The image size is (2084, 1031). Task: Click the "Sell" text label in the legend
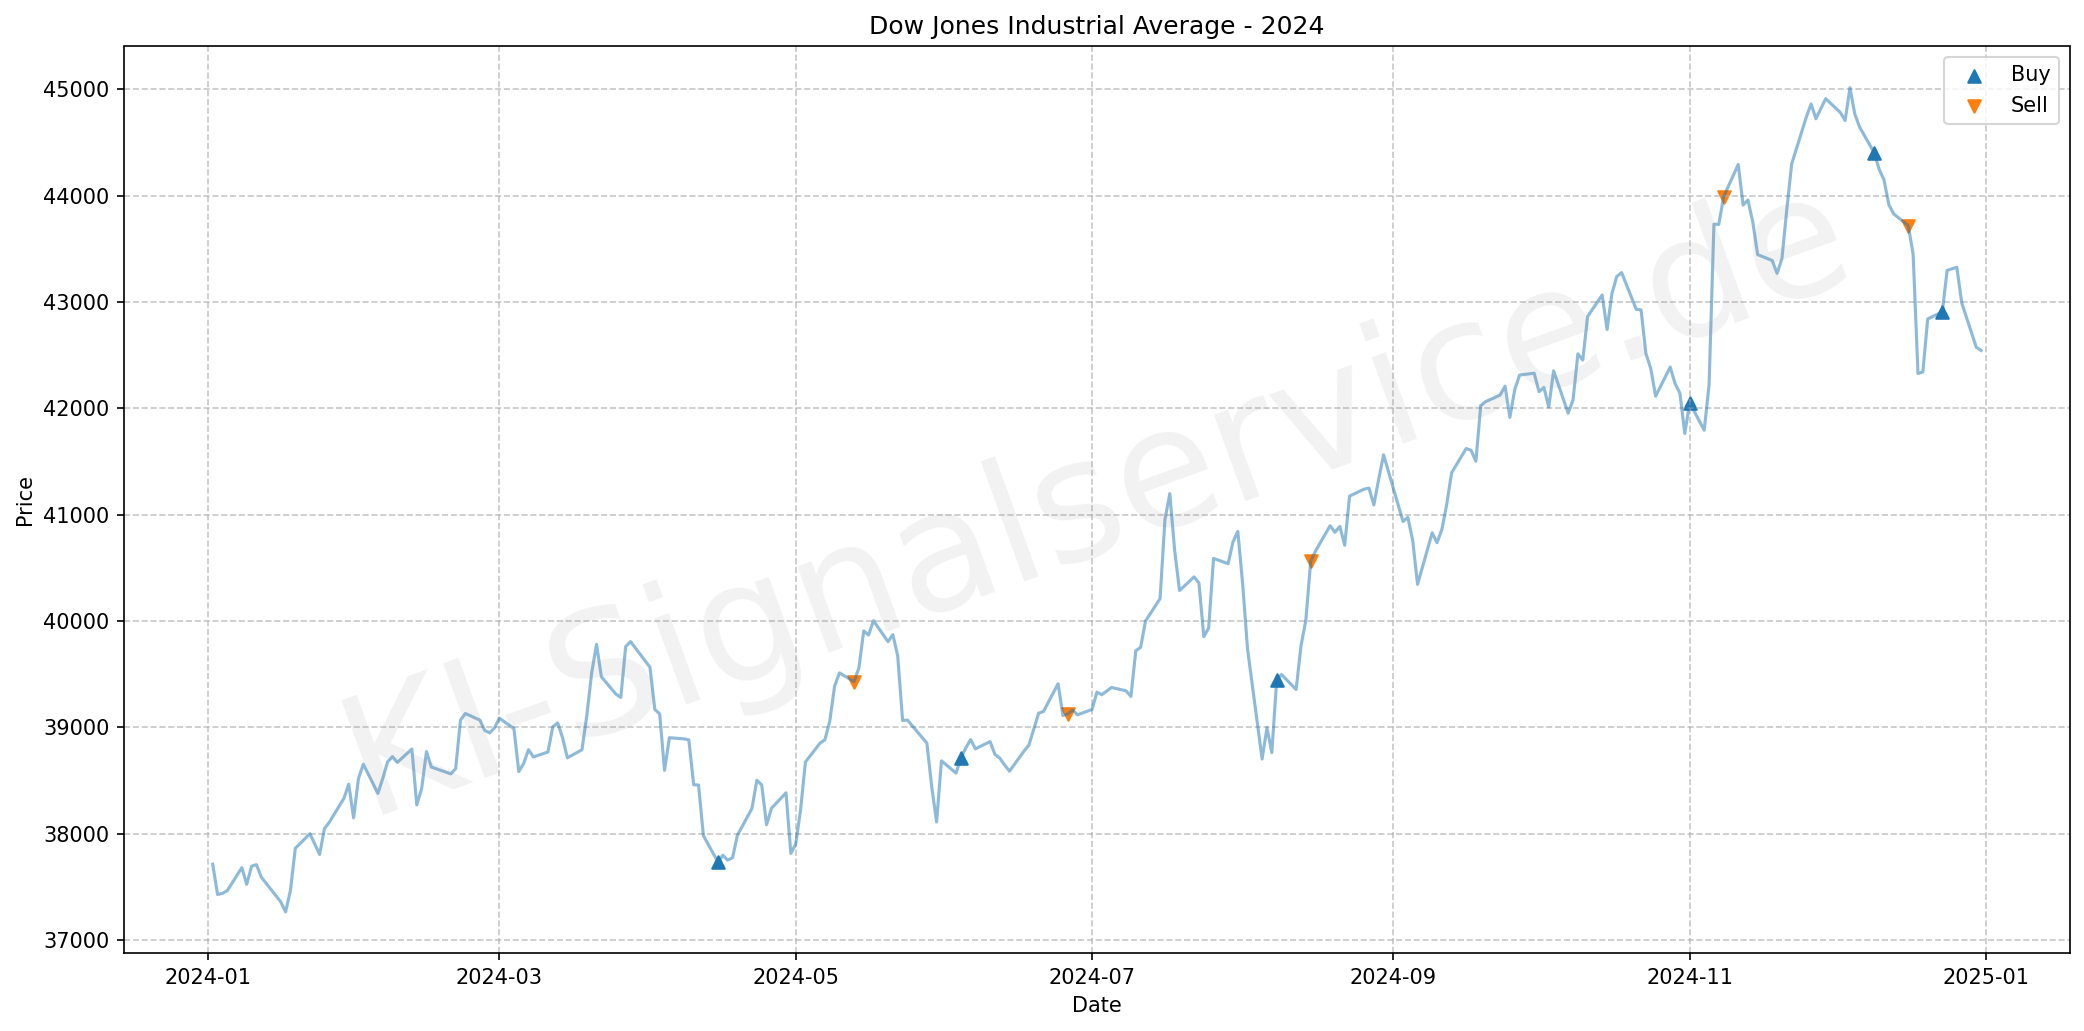point(2029,105)
